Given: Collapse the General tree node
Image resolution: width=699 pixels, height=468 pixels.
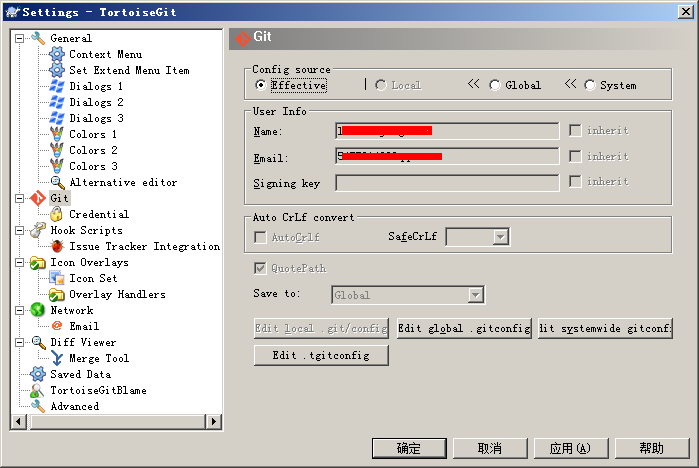Looking at the screenshot, I should tap(19, 38).
